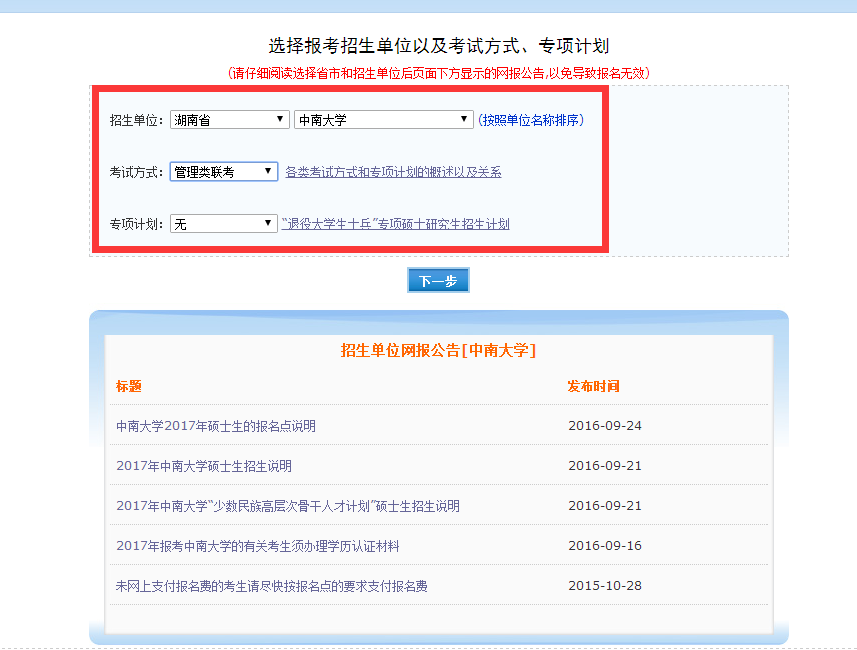857x650 pixels.
Task: Open the 2017年报考中南大学 学历认证材料 announcement
Action: (258, 546)
